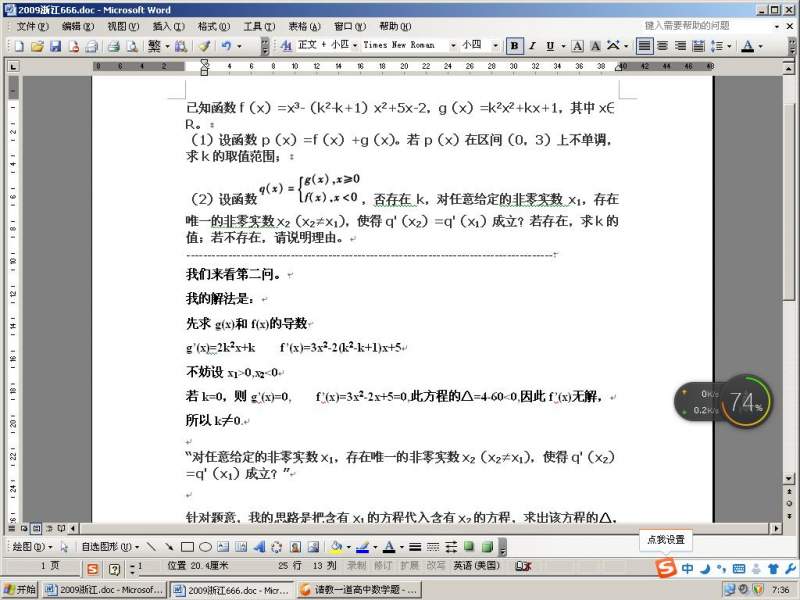Select the Oval drawing tool
This screenshot has height=600, width=800.
click(205, 547)
